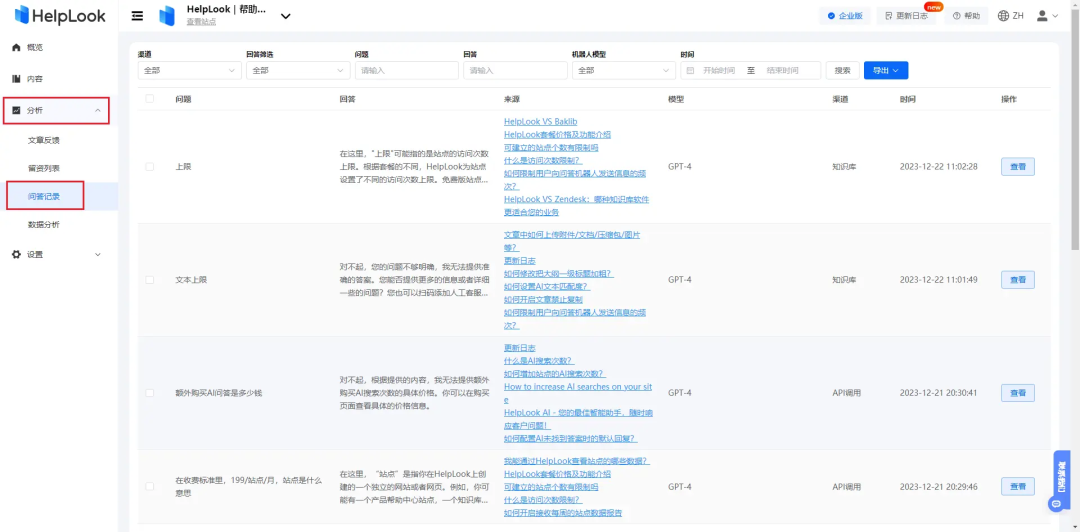Click the calendar icon in the 时间 range field
This screenshot has width=1080, height=532.
click(691, 70)
